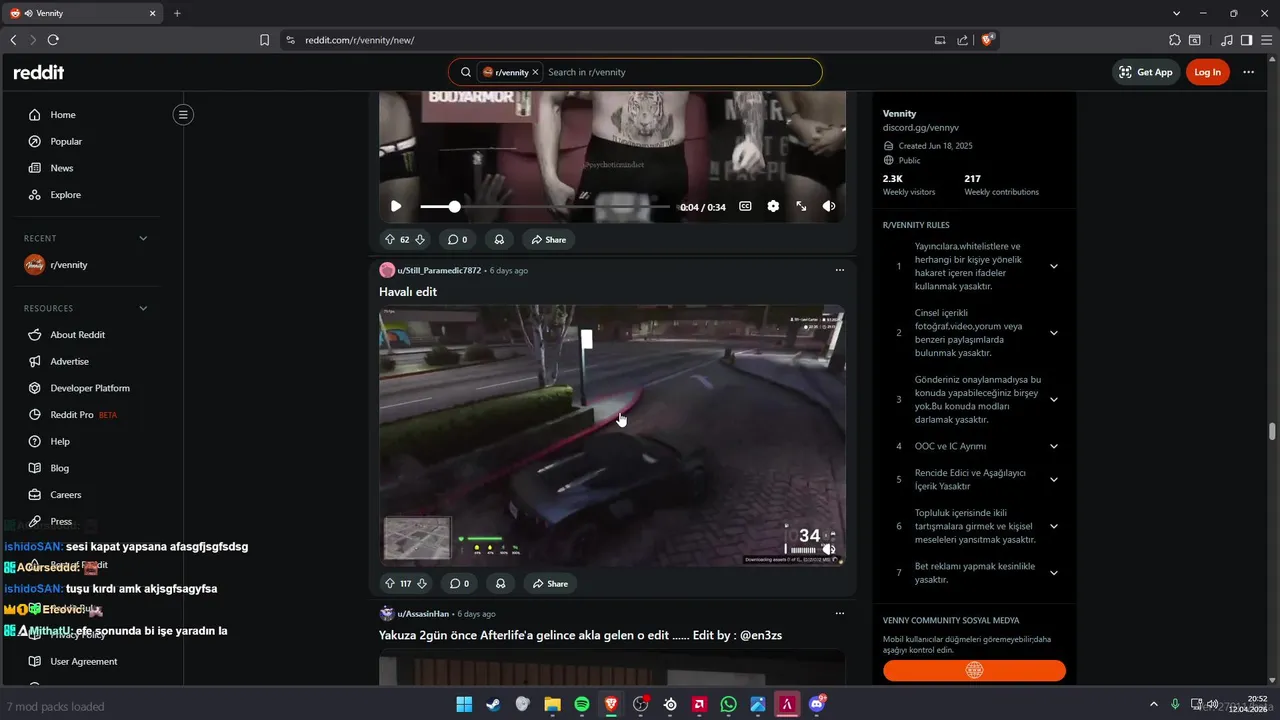Viewport: 1280px width, 720px height.
Task: Mute the top video's audio
Action: tap(829, 206)
